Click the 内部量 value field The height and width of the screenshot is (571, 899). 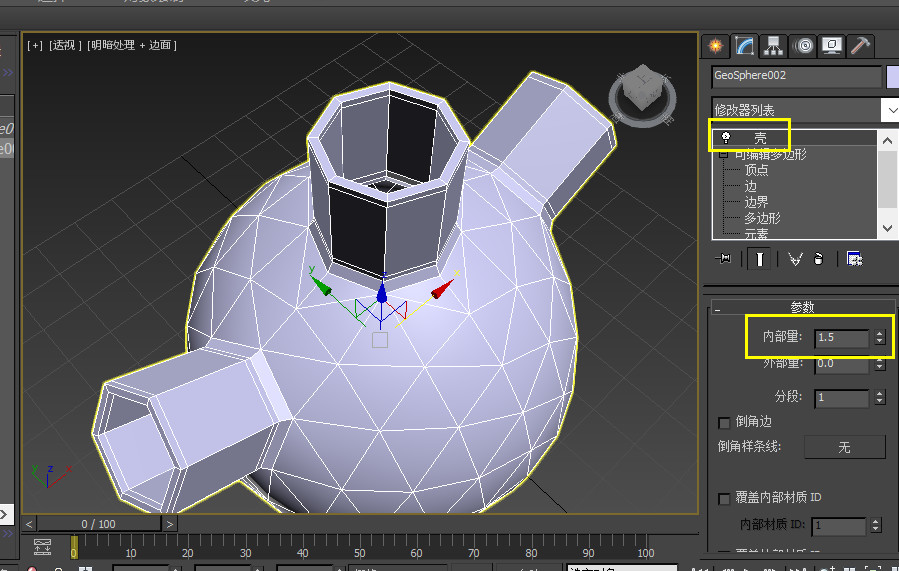840,338
